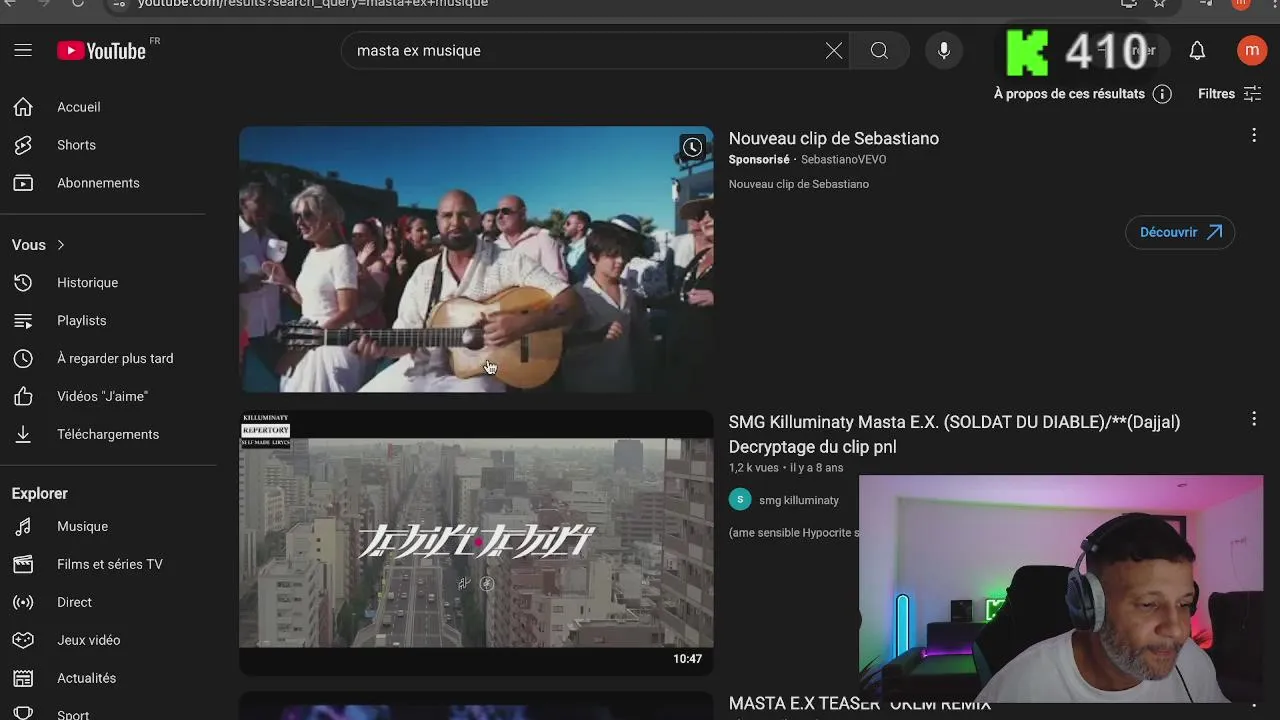The width and height of the screenshot is (1280, 720).
Task: Click À propos de ces résultats text
Action: pos(1069,94)
